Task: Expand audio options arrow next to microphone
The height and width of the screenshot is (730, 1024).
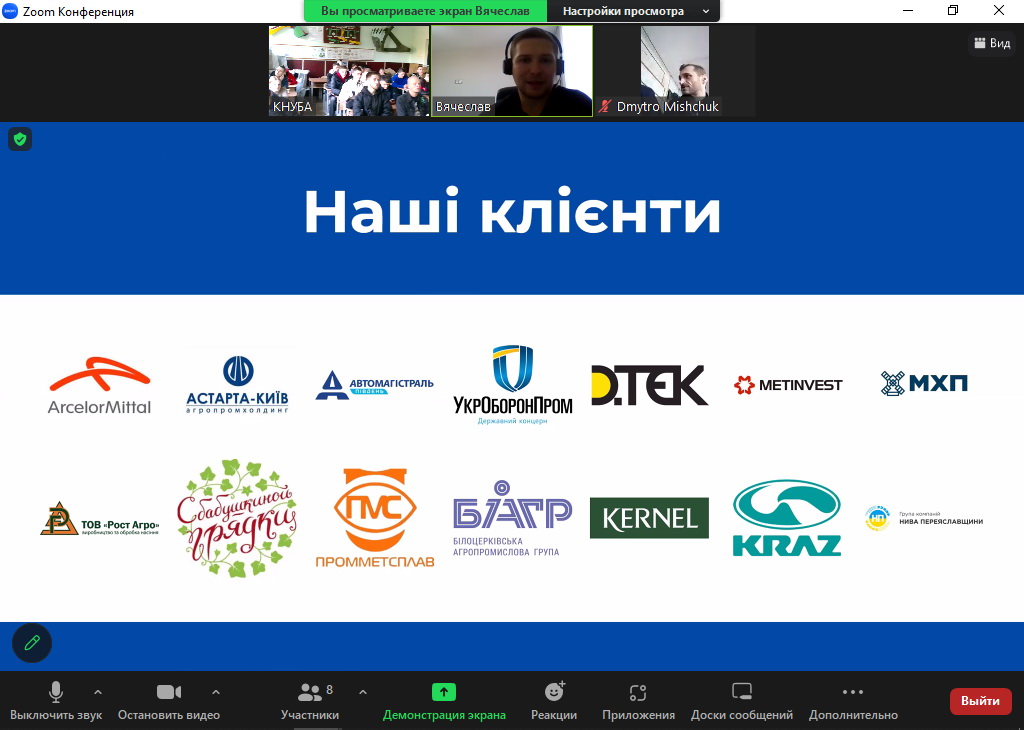Action: click(97, 692)
